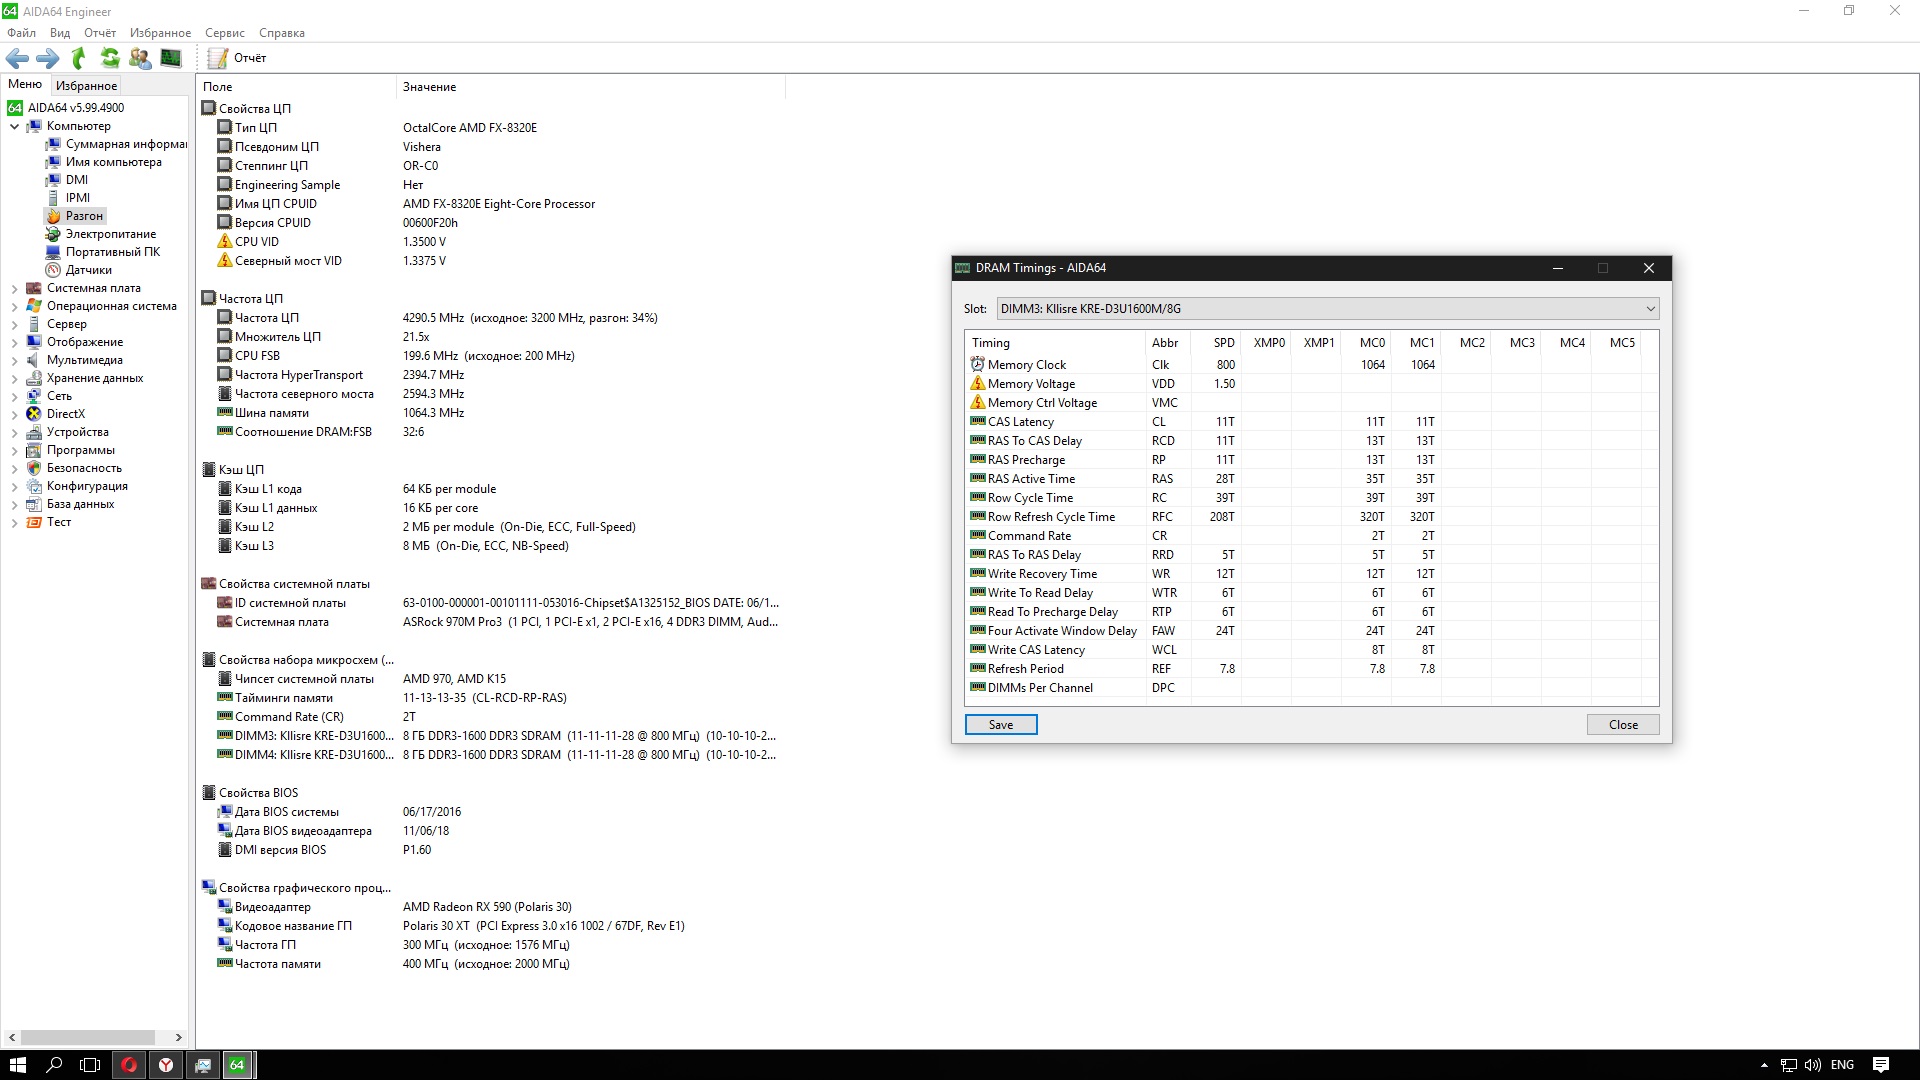Screen dimensions: 1920x1080
Task: Switch to the Избранное tab
Action: (86, 86)
